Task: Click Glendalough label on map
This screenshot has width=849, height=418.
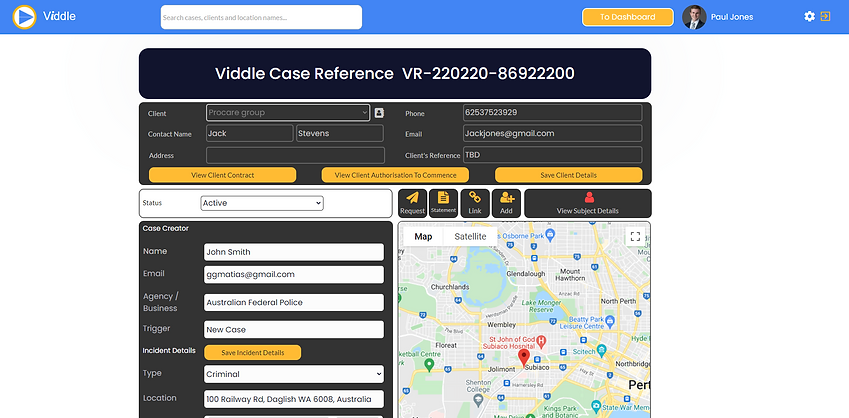Action: coord(525,274)
